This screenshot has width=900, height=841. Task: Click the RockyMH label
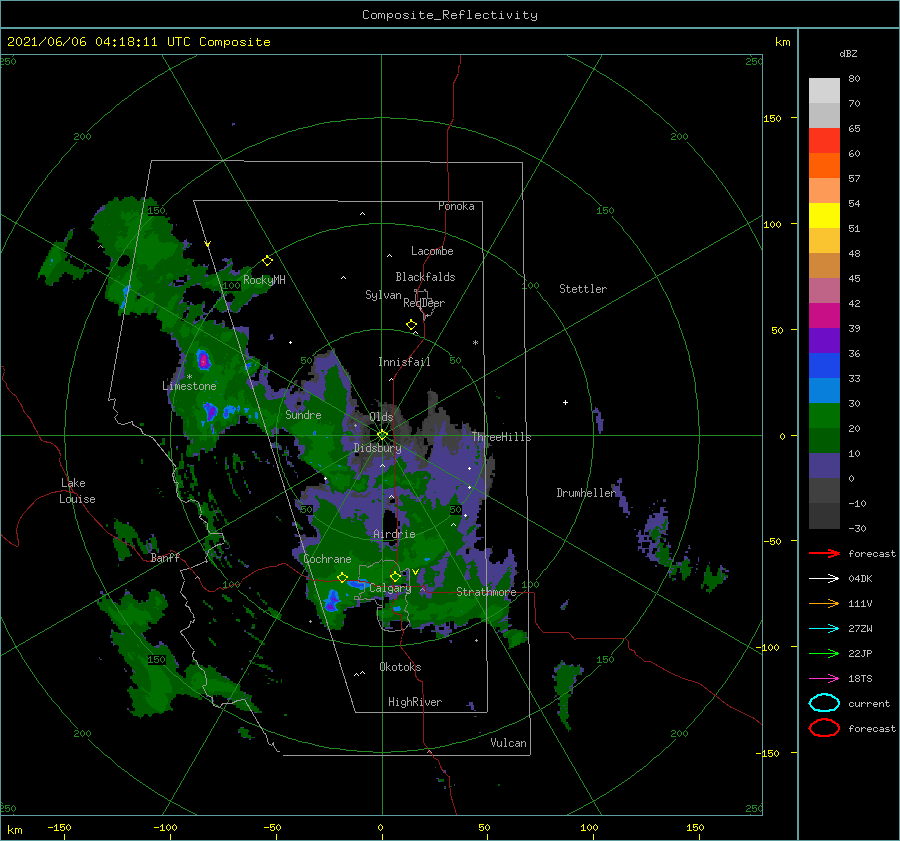pyautogui.click(x=264, y=280)
